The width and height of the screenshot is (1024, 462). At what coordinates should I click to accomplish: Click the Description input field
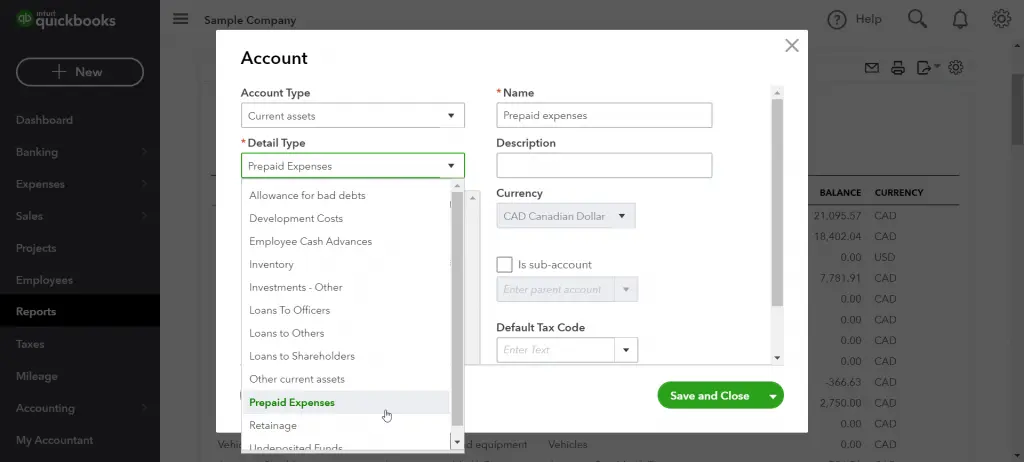pos(604,166)
